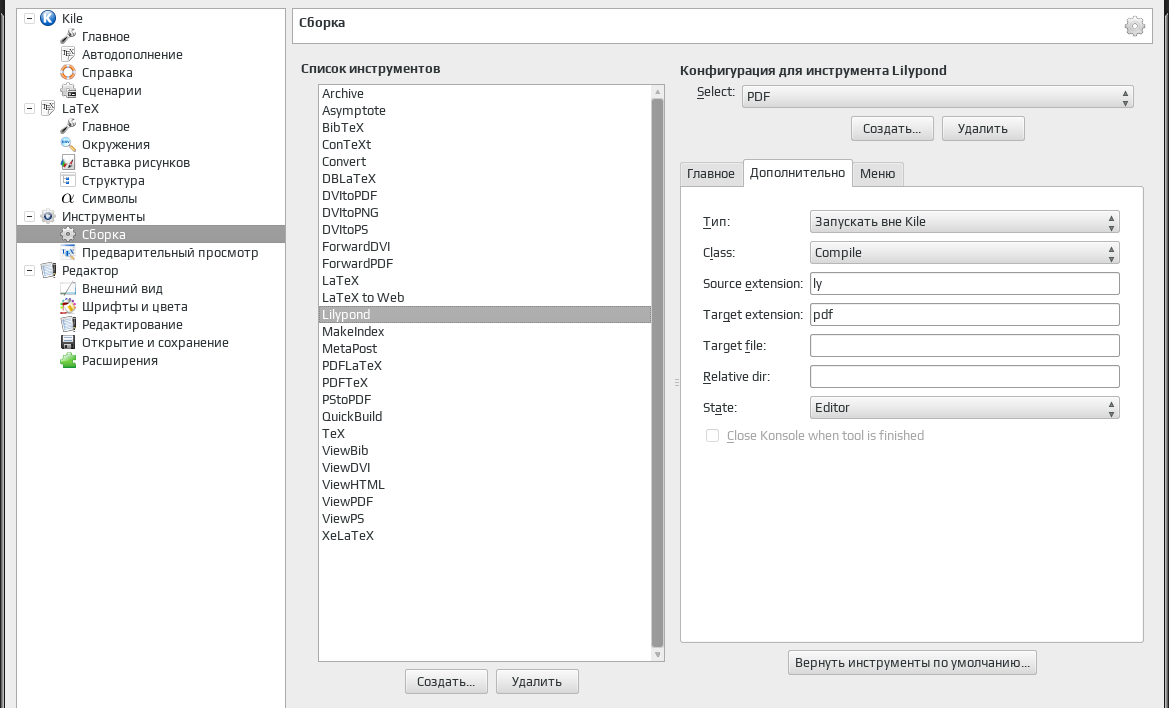Click the Открытие и сохранение floppy icon

click(x=68, y=342)
